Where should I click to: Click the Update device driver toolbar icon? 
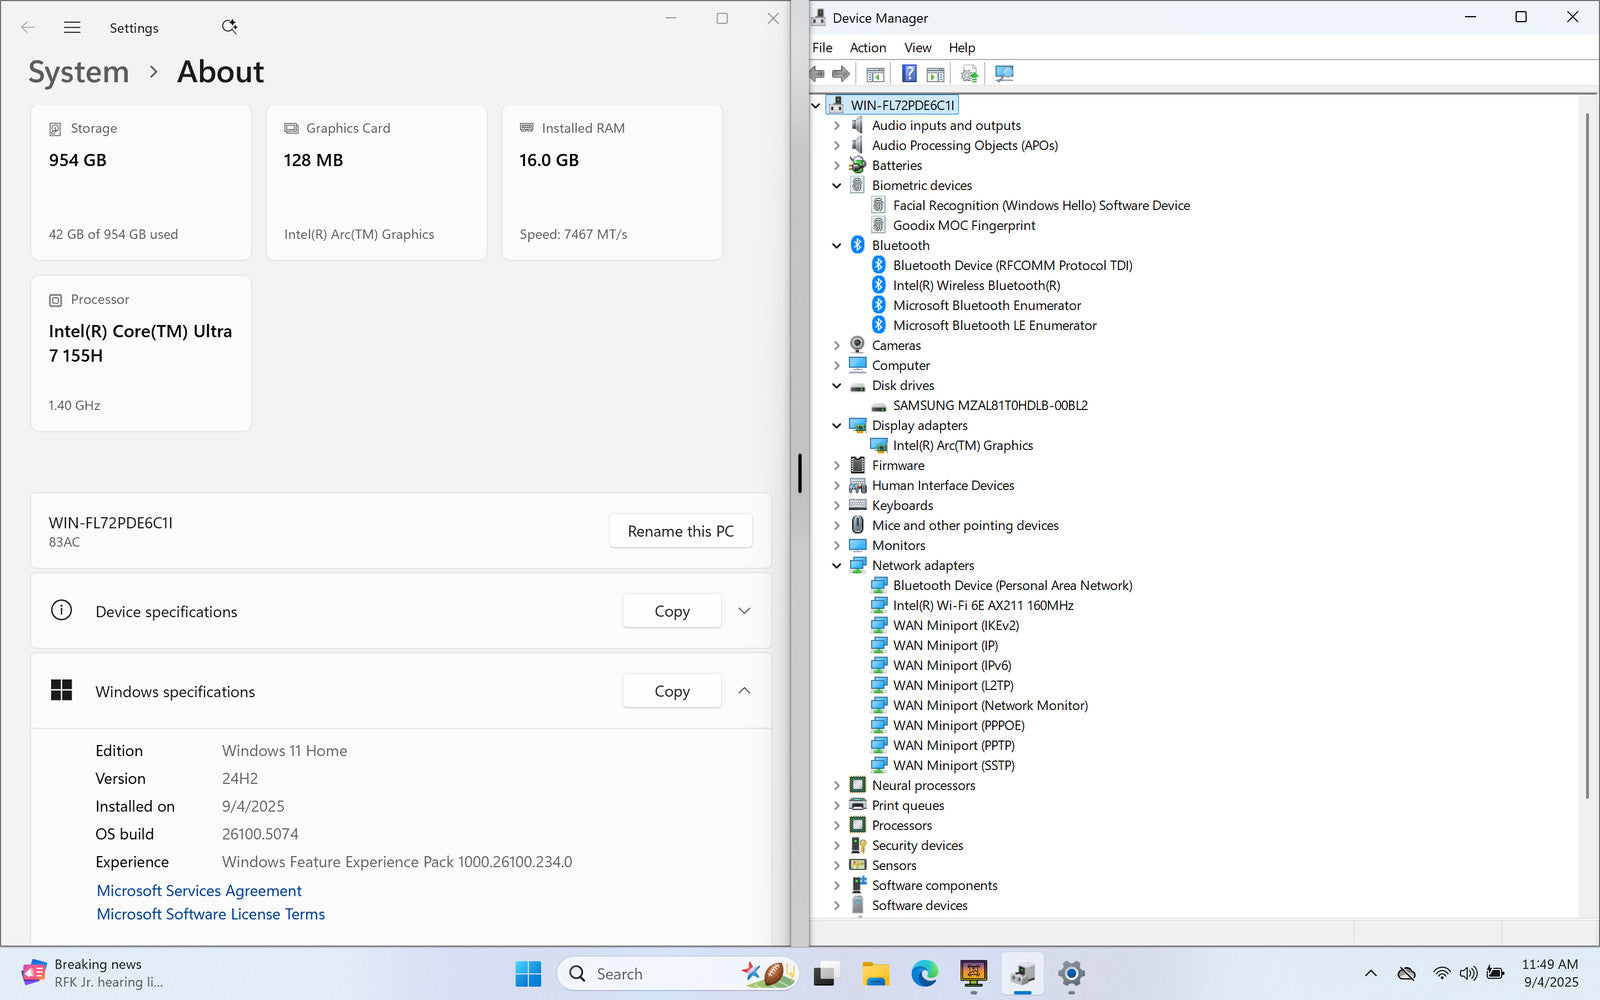point(969,74)
